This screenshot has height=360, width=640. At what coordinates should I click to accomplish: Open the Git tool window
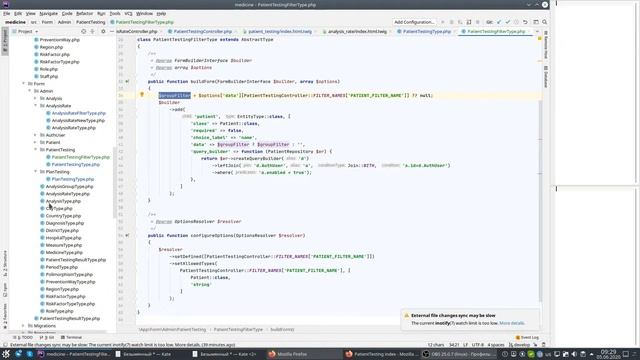point(47,338)
